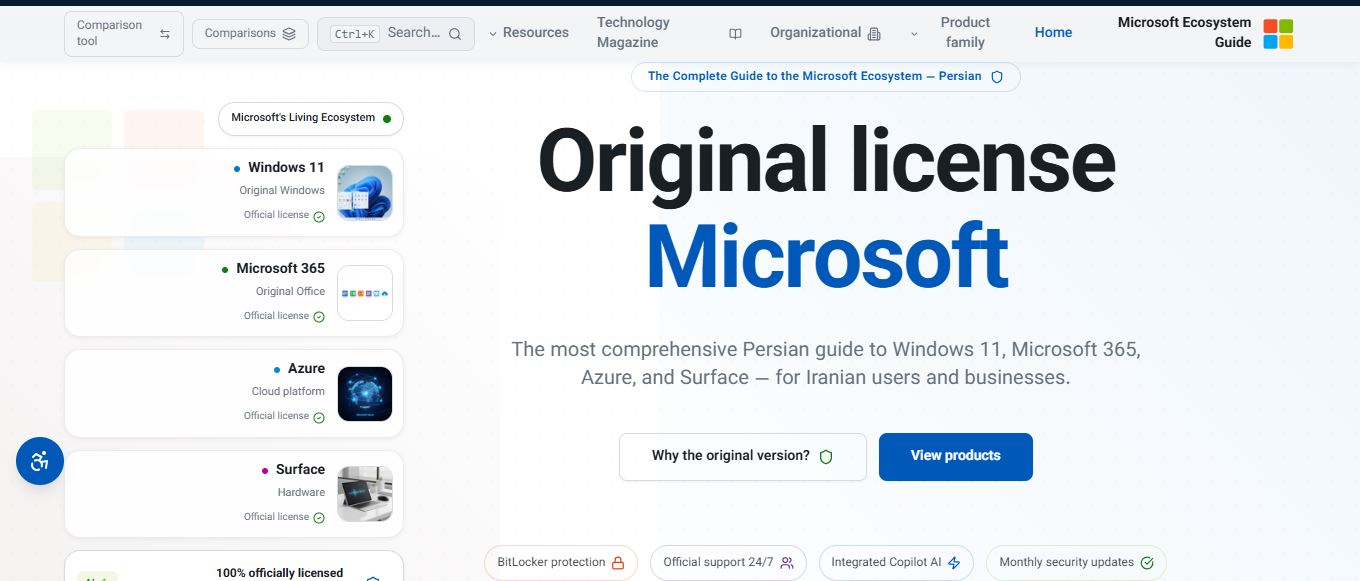The width and height of the screenshot is (1360, 581).
Task: Click the Original license headline text
Action: (826, 163)
